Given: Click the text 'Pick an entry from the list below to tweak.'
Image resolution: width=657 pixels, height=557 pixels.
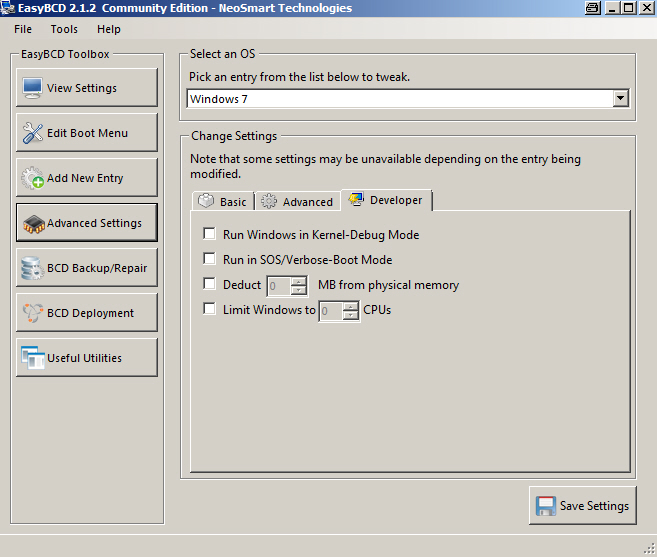Looking at the screenshot, I should coord(299,77).
